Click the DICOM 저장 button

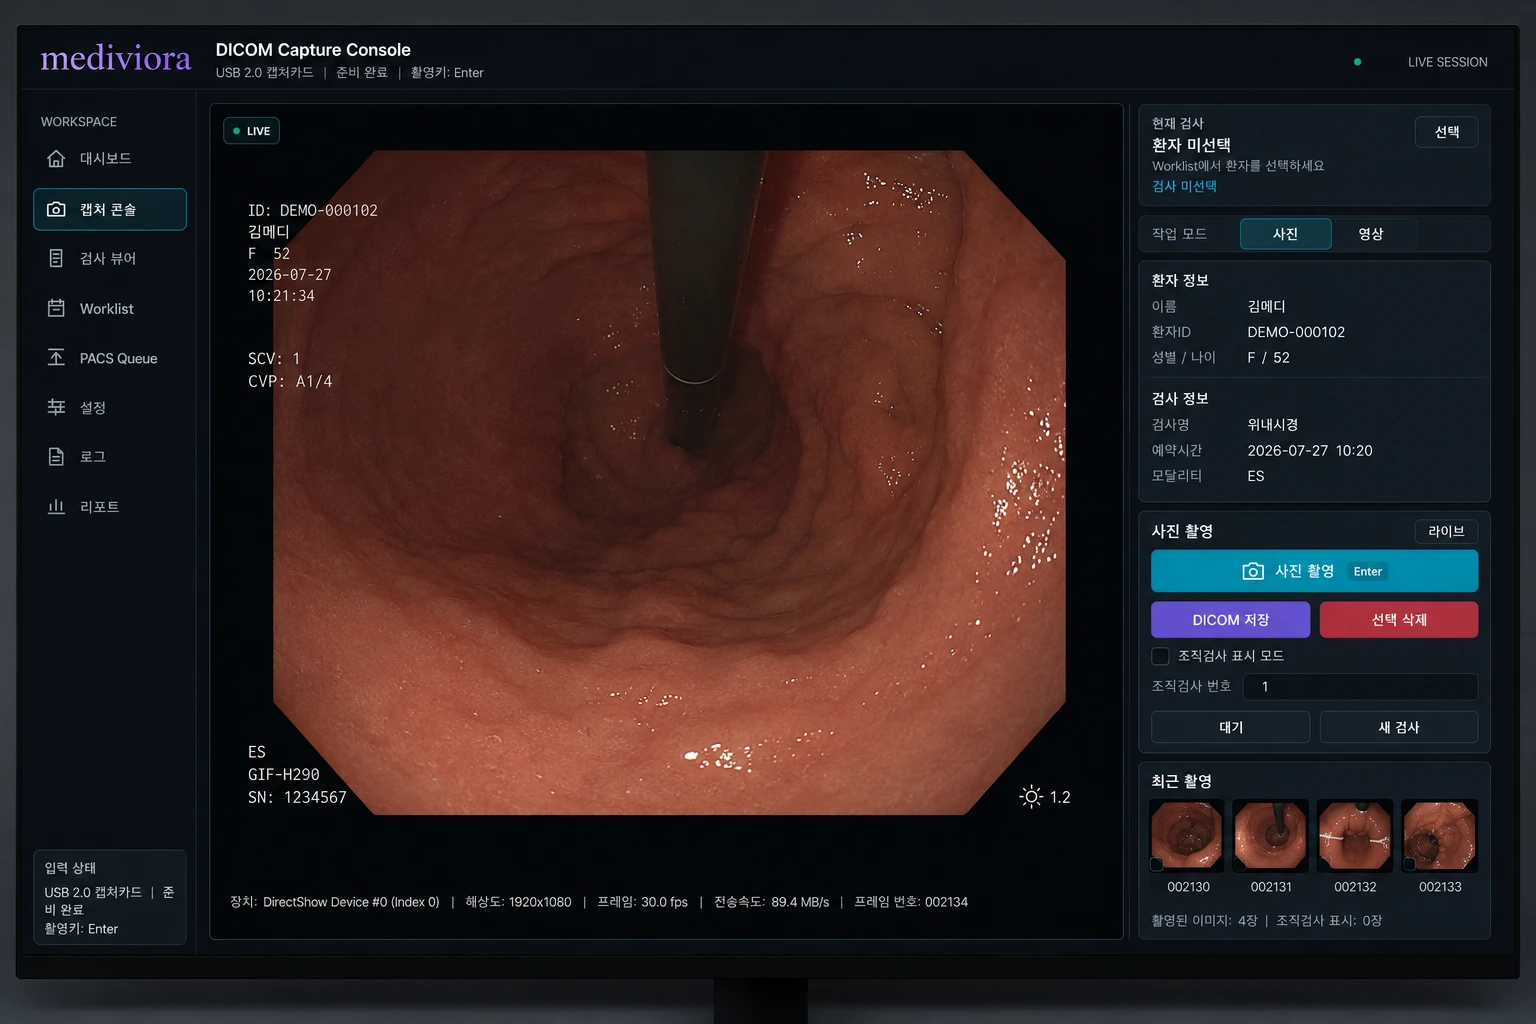click(1230, 620)
